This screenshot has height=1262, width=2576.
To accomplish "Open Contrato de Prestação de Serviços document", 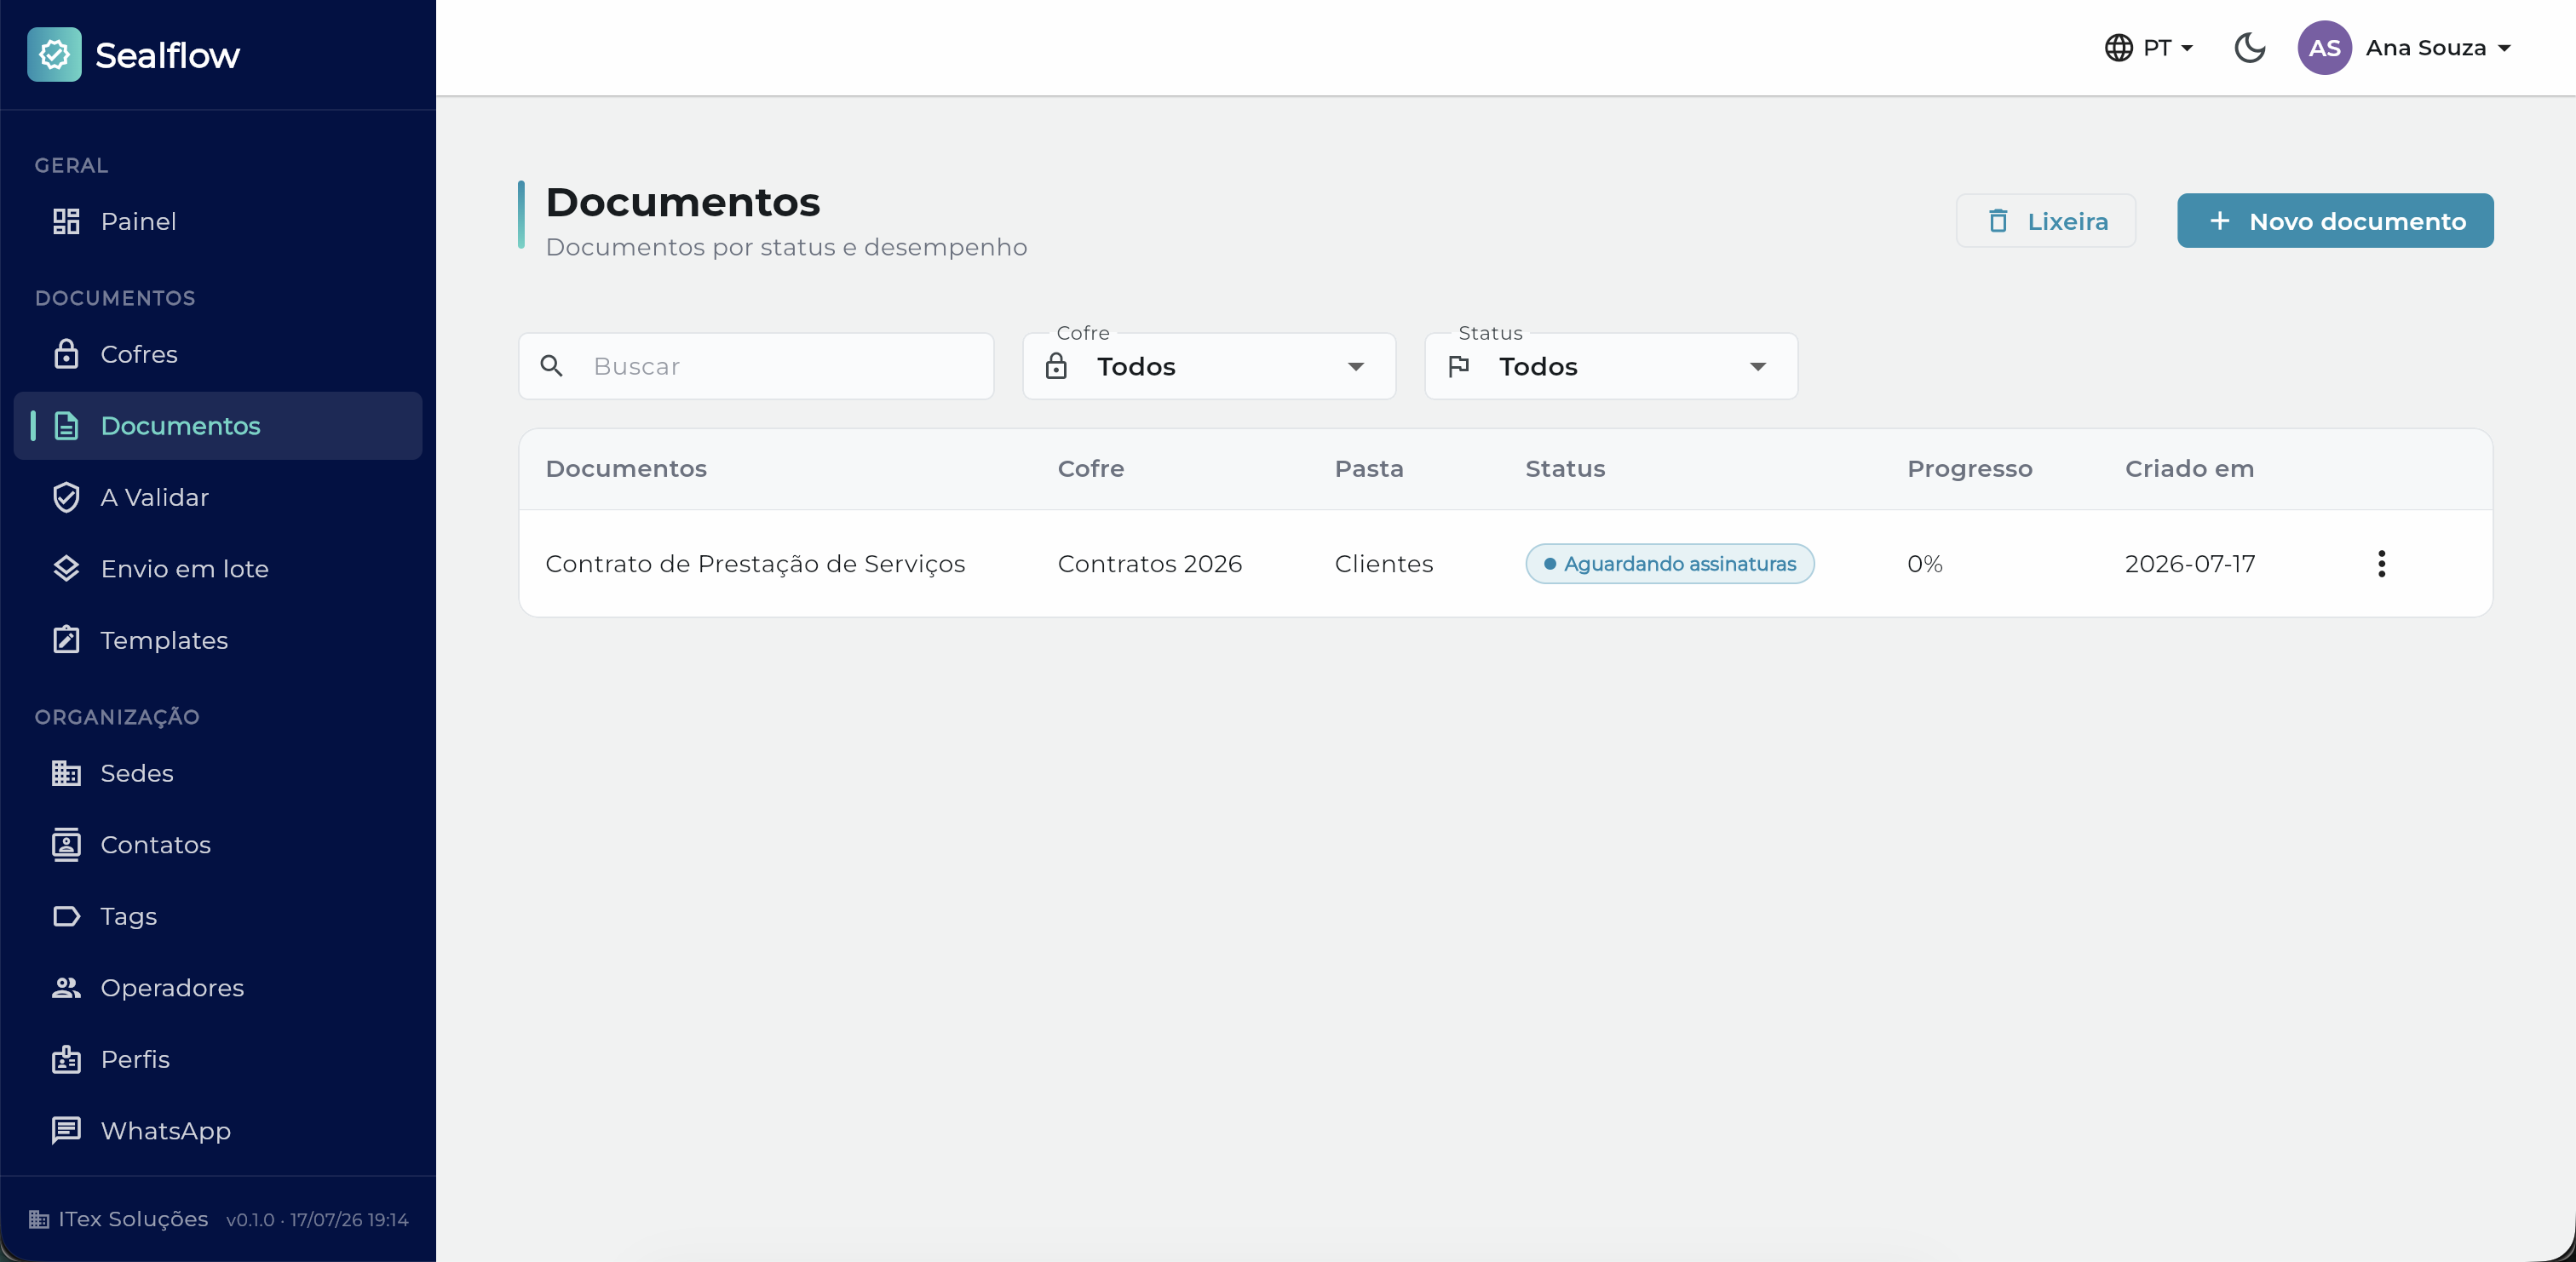I will coord(755,564).
